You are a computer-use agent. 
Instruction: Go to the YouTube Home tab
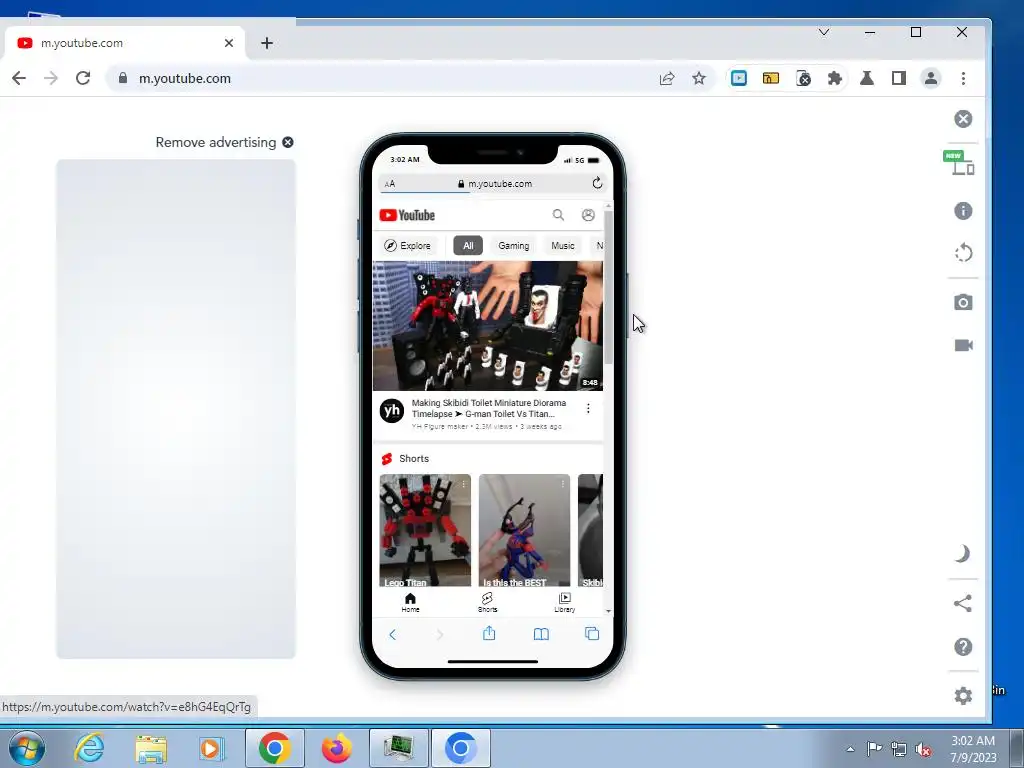[x=410, y=602]
